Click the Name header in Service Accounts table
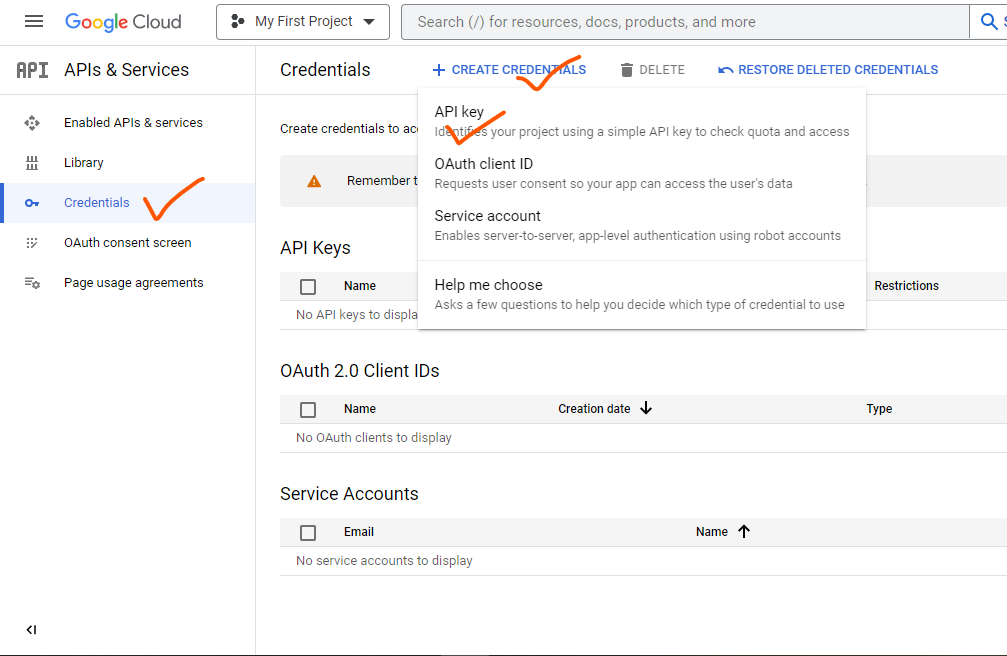Screen dimensions: 1007x656 point(712,532)
